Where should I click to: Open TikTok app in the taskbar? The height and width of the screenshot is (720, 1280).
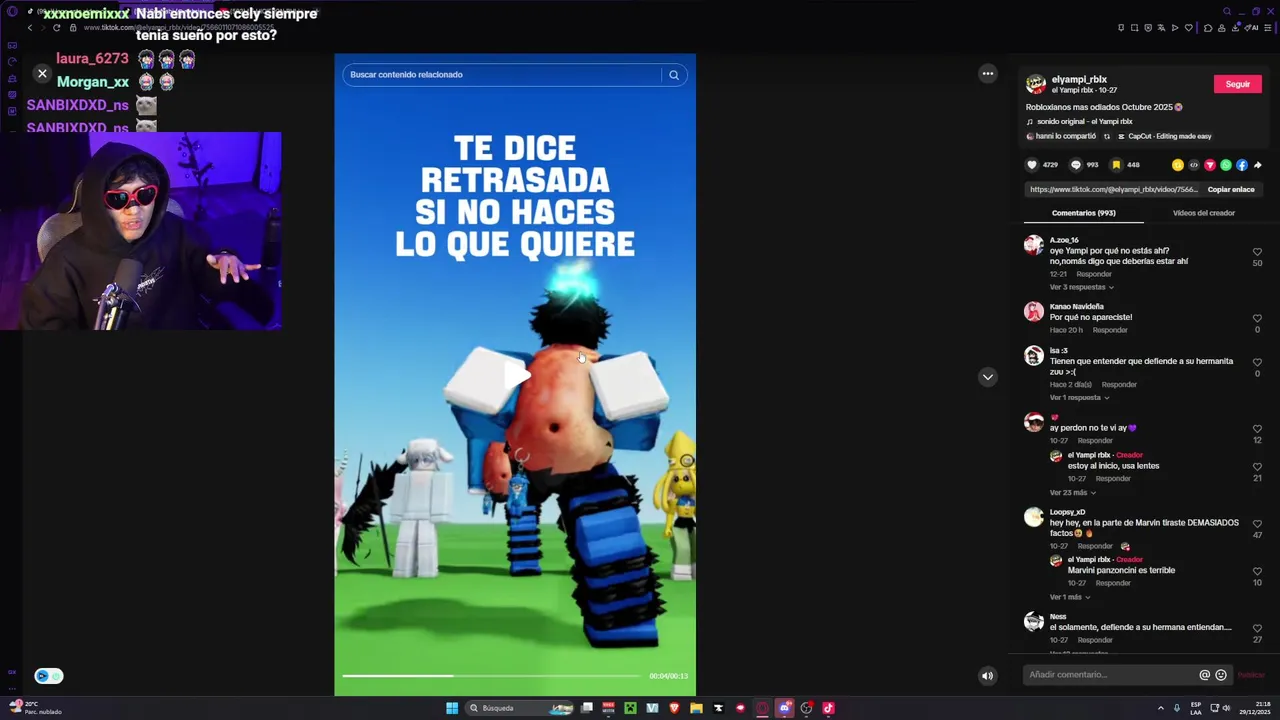click(828, 708)
